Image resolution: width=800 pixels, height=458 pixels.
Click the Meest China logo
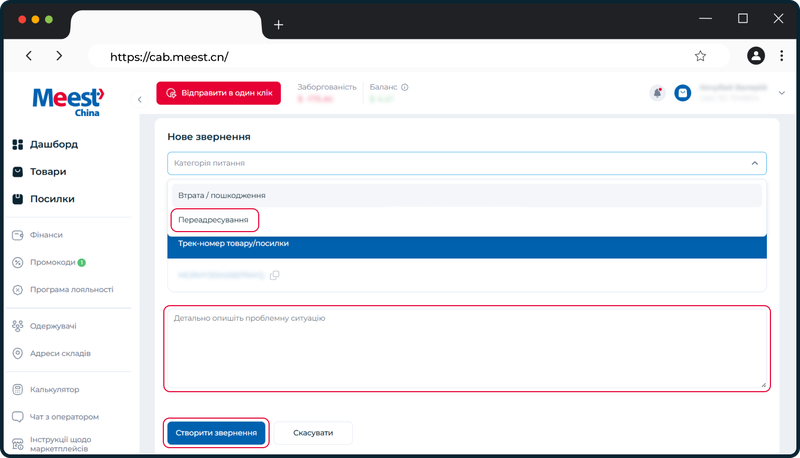point(68,102)
